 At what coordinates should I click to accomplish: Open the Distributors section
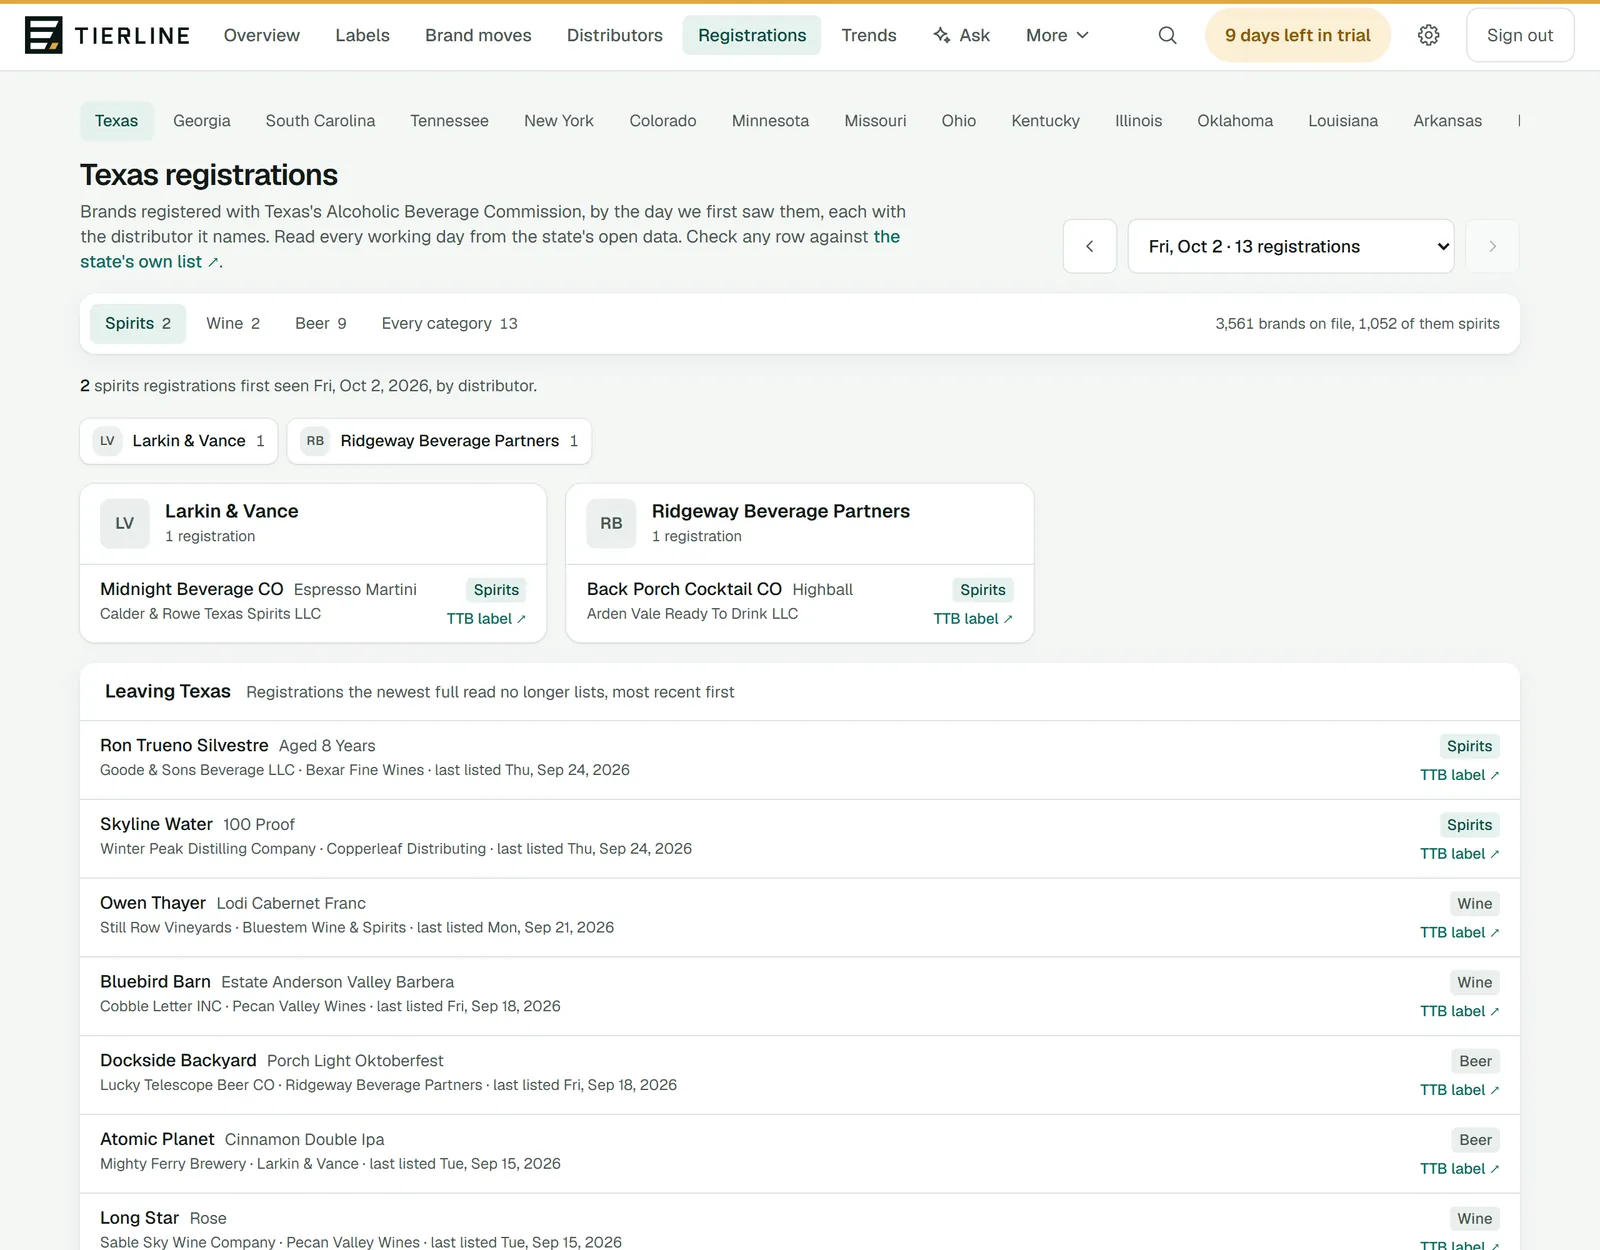click(615, 35)
